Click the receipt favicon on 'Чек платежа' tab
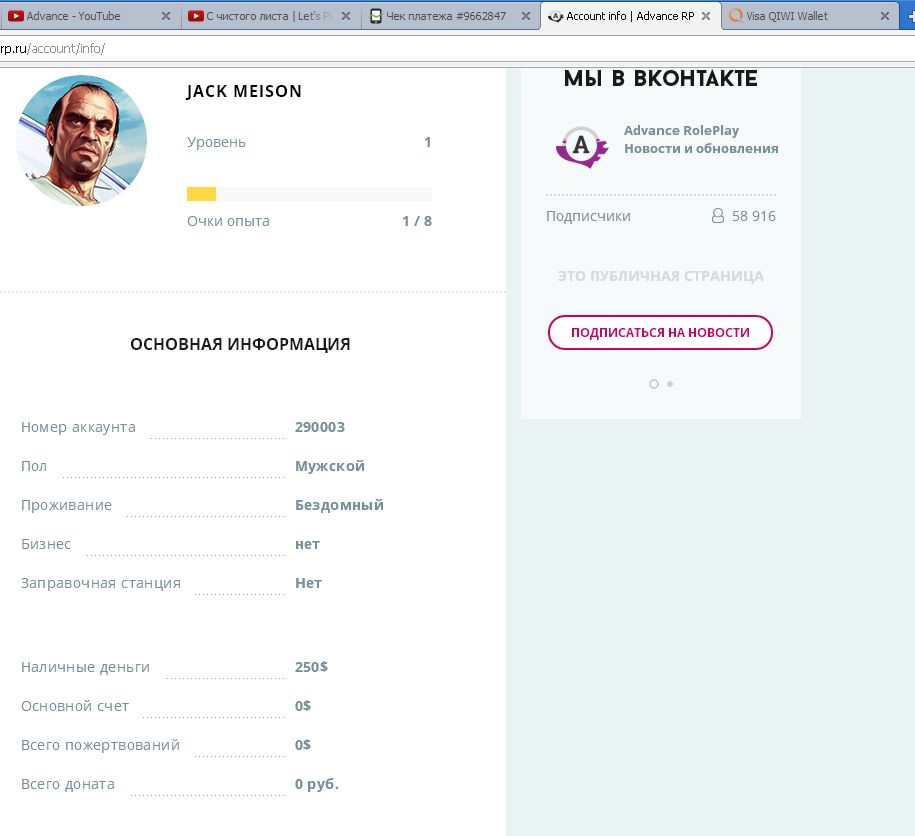The width and height of the screenshot is (915, 836). tap(376, 16)
